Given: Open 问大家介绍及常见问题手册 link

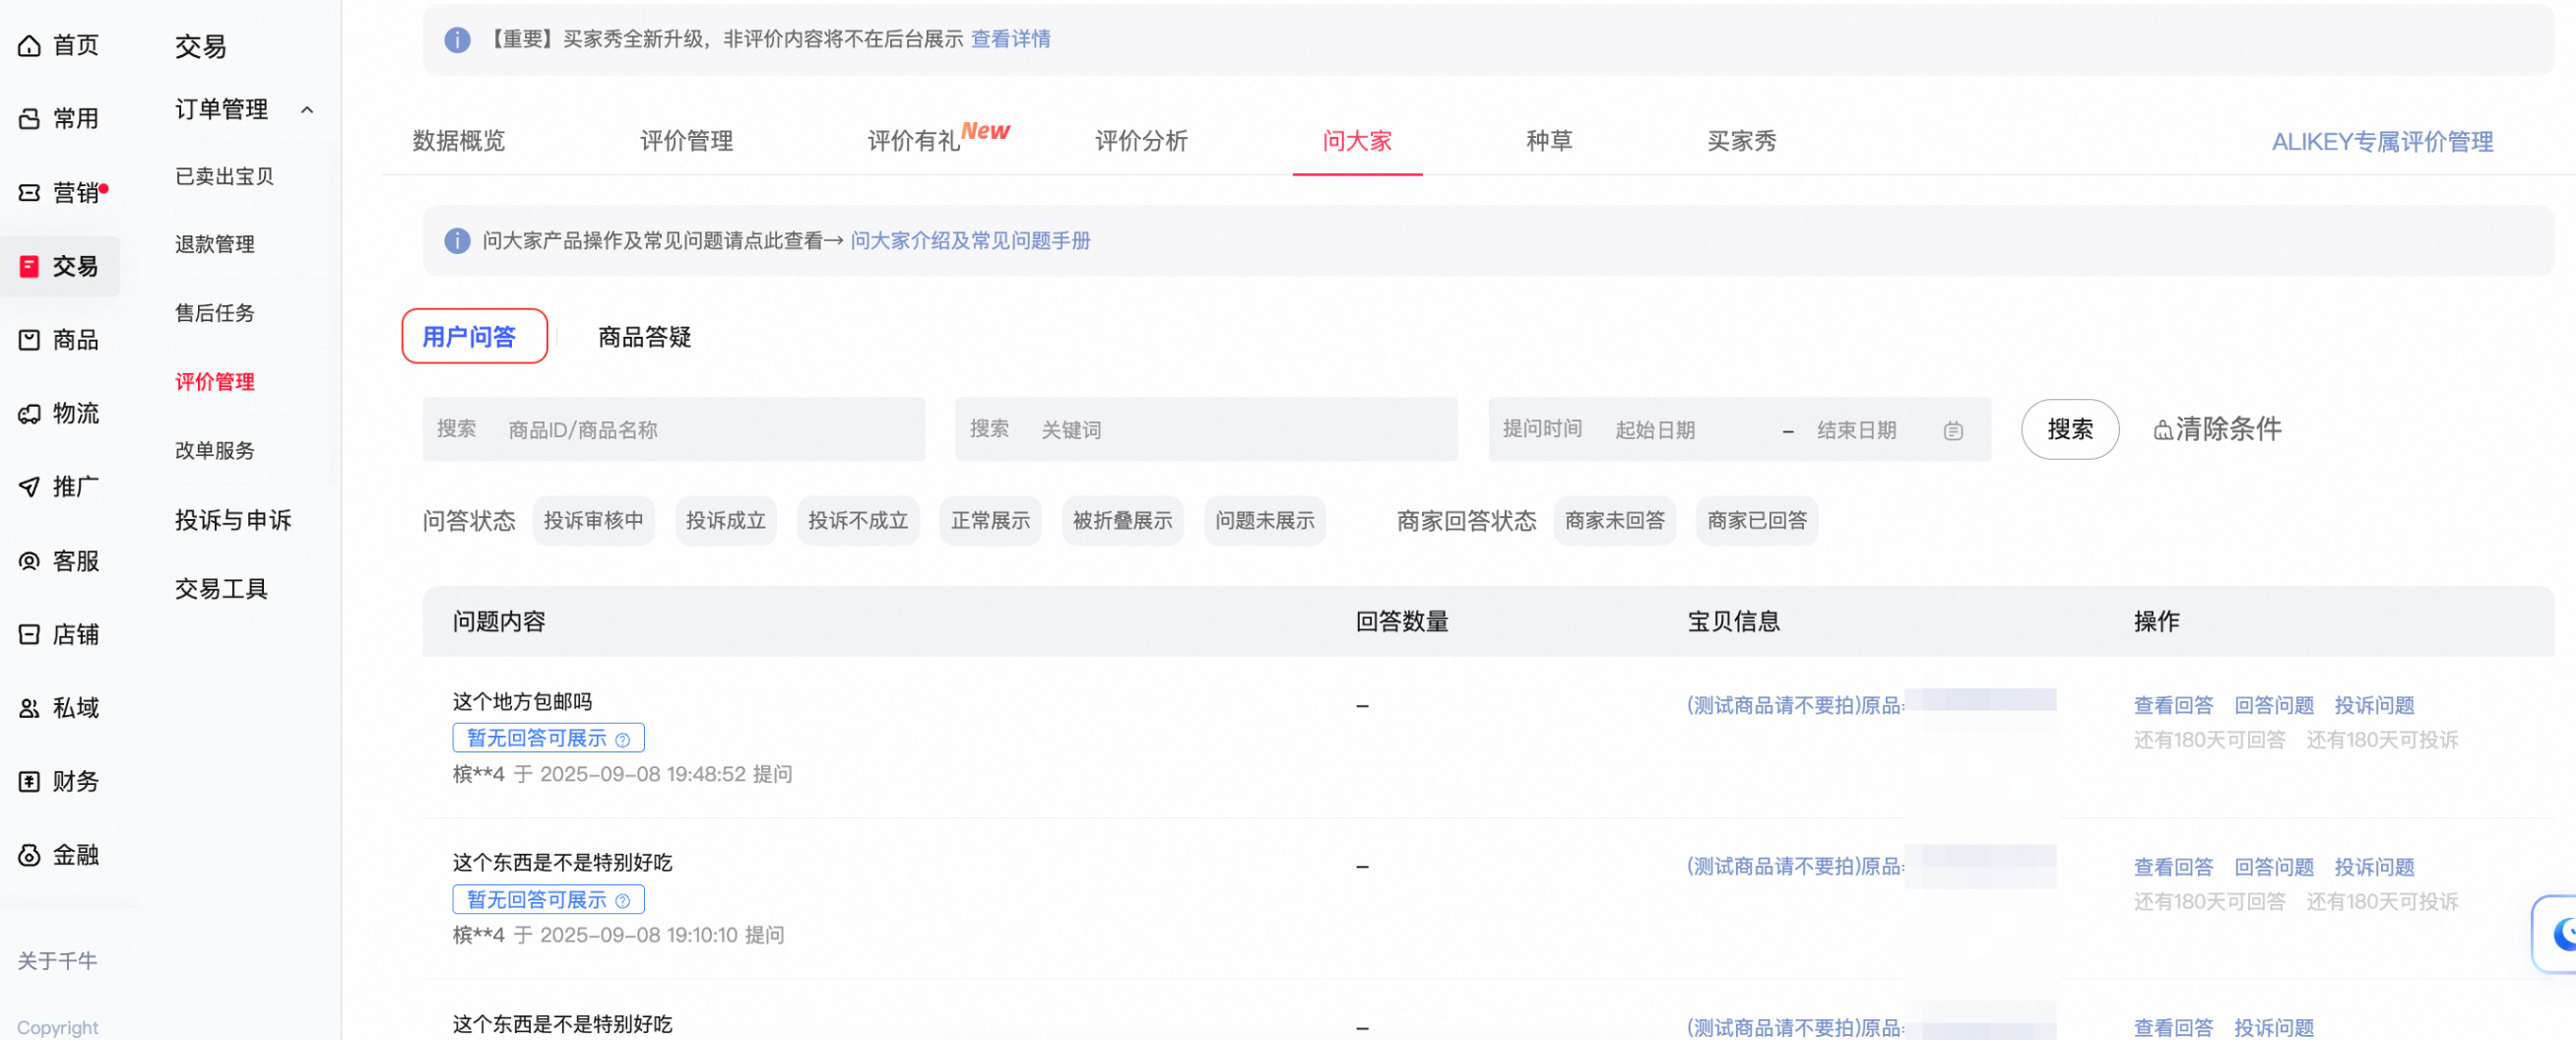Looking at the screenshot, I should [970, 241].
